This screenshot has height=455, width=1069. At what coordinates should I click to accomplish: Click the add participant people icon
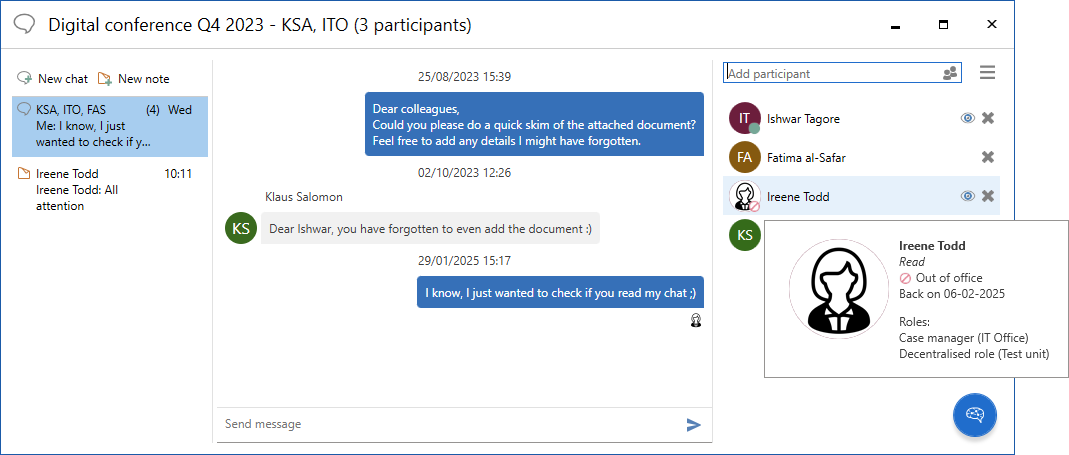pyautogui.click(x=950, y=73)
